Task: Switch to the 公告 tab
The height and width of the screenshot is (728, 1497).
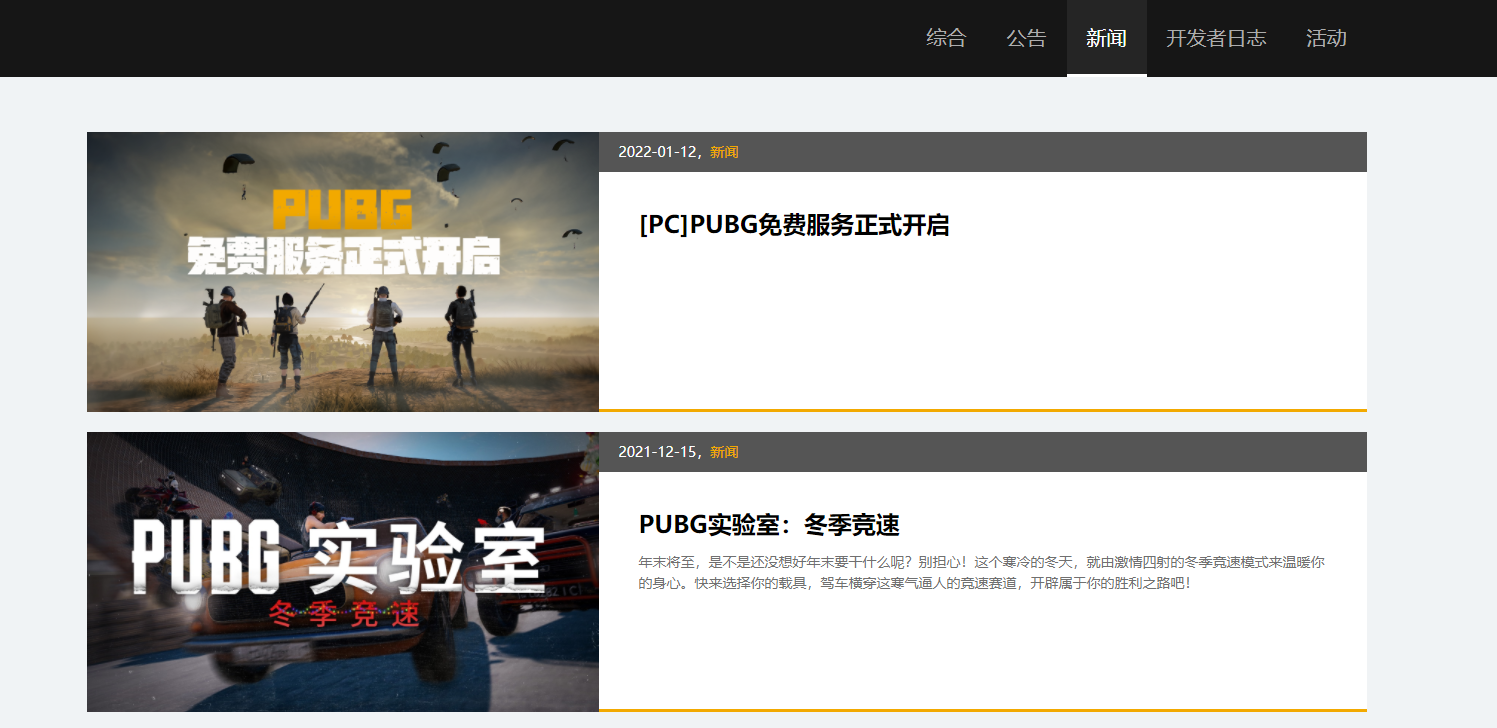Action: [x=1026, y=38]
